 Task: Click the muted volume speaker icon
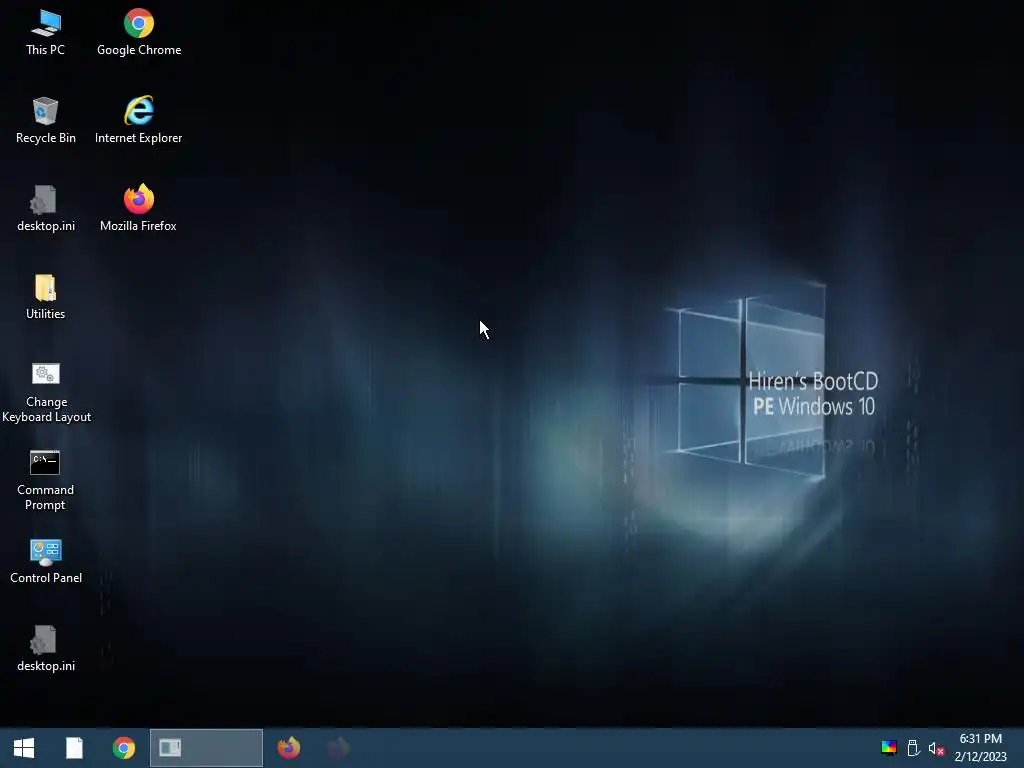[936, 748]
